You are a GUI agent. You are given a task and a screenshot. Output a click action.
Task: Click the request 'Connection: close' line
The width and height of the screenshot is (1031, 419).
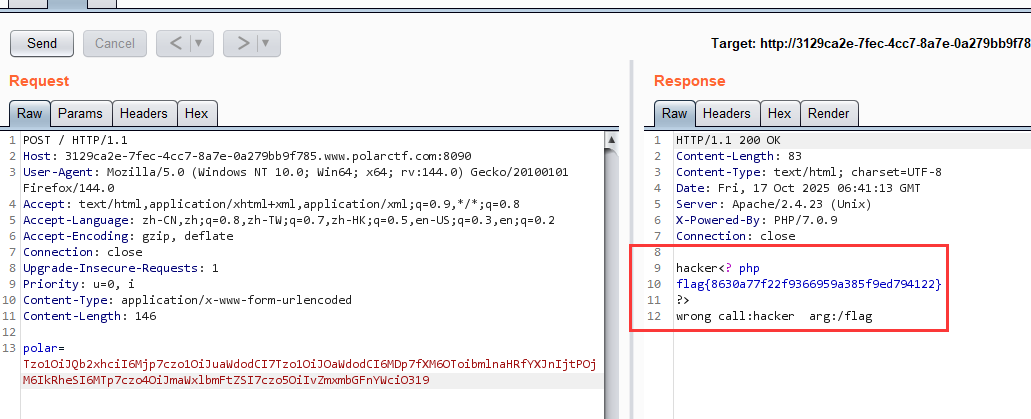point(82,252)
